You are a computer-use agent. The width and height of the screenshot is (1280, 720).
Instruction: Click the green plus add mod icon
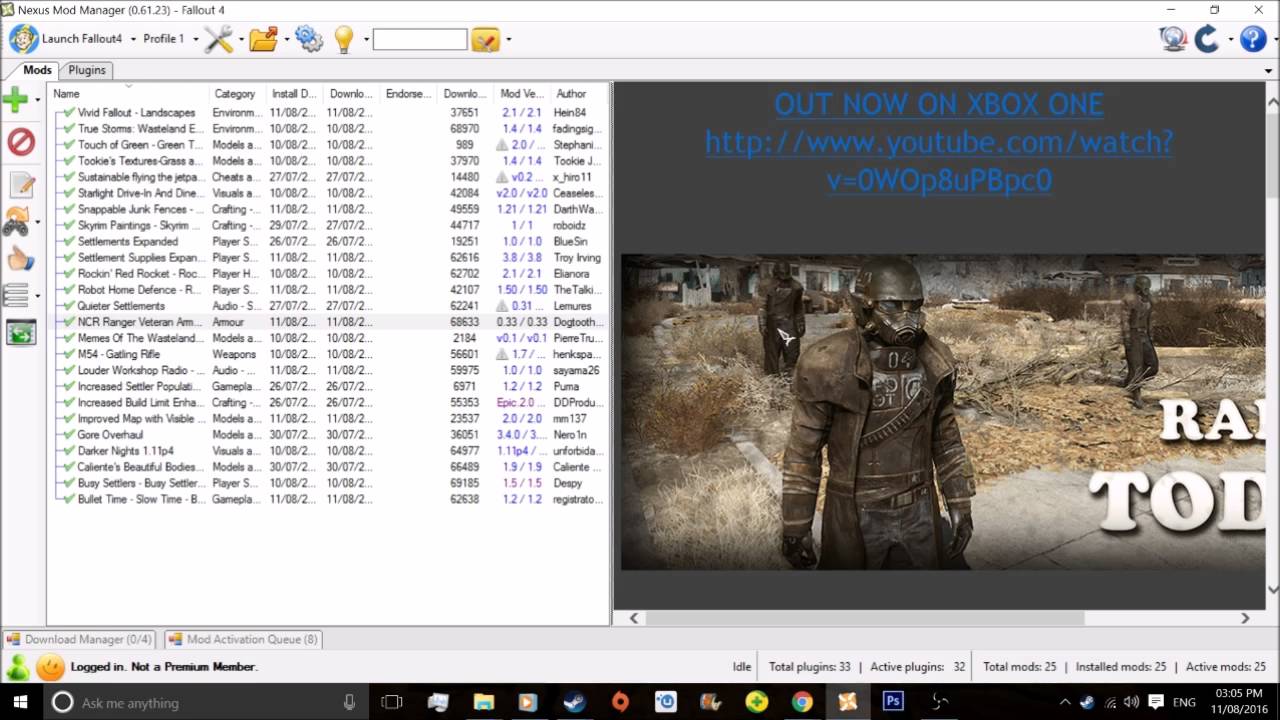[15, 99]
